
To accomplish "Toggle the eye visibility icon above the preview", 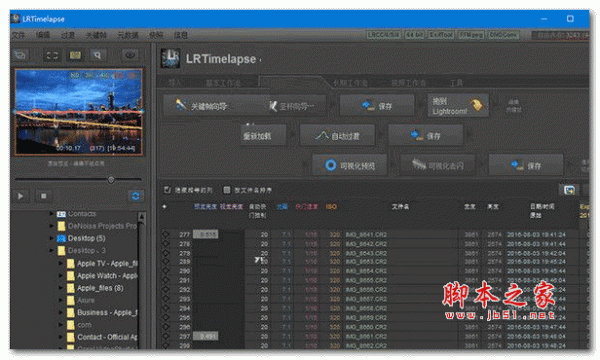I will pos(130,56).
